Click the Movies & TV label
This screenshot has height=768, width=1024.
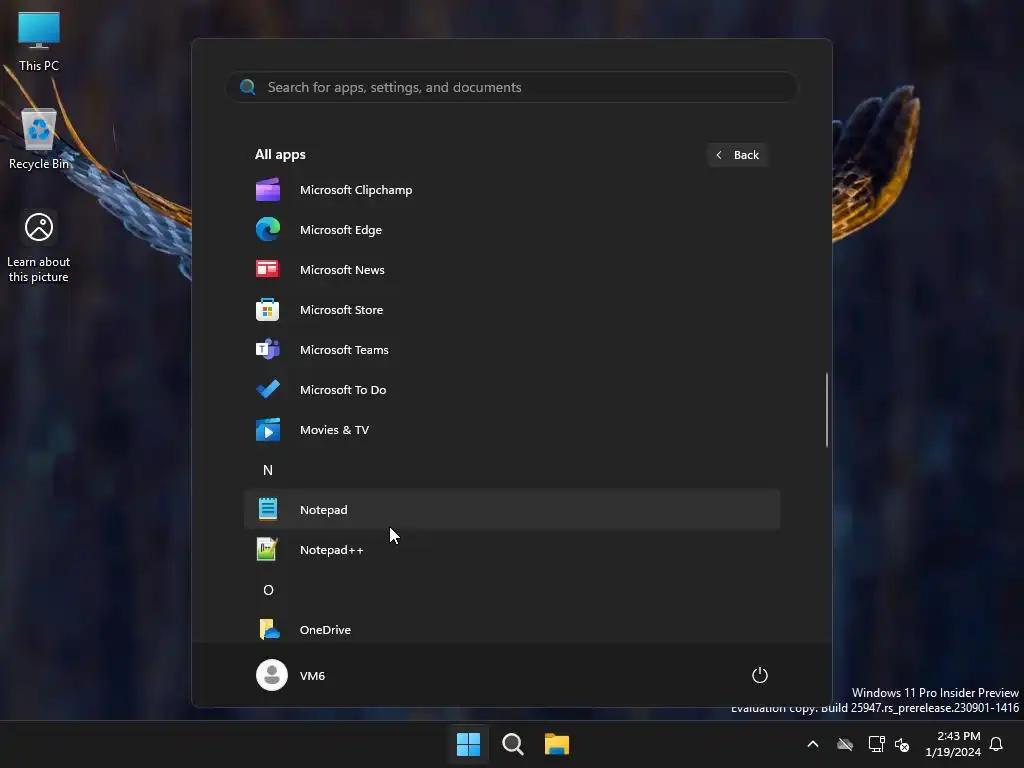[x=334, y=430]
